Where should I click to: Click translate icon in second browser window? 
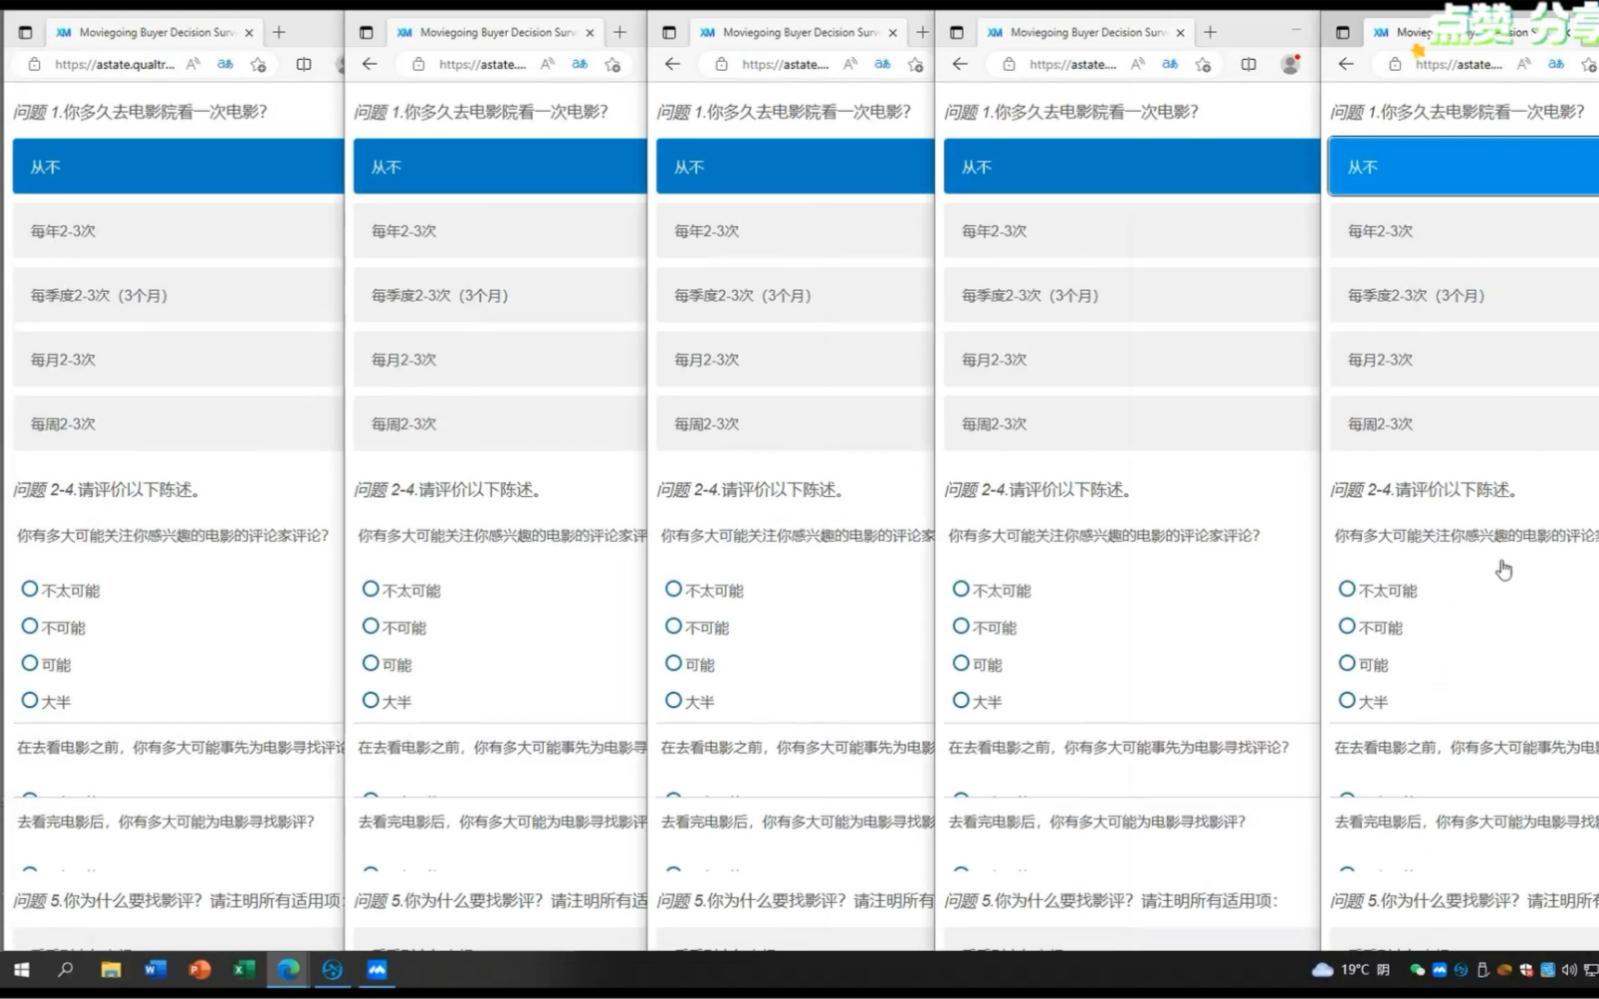coord(579,64)
